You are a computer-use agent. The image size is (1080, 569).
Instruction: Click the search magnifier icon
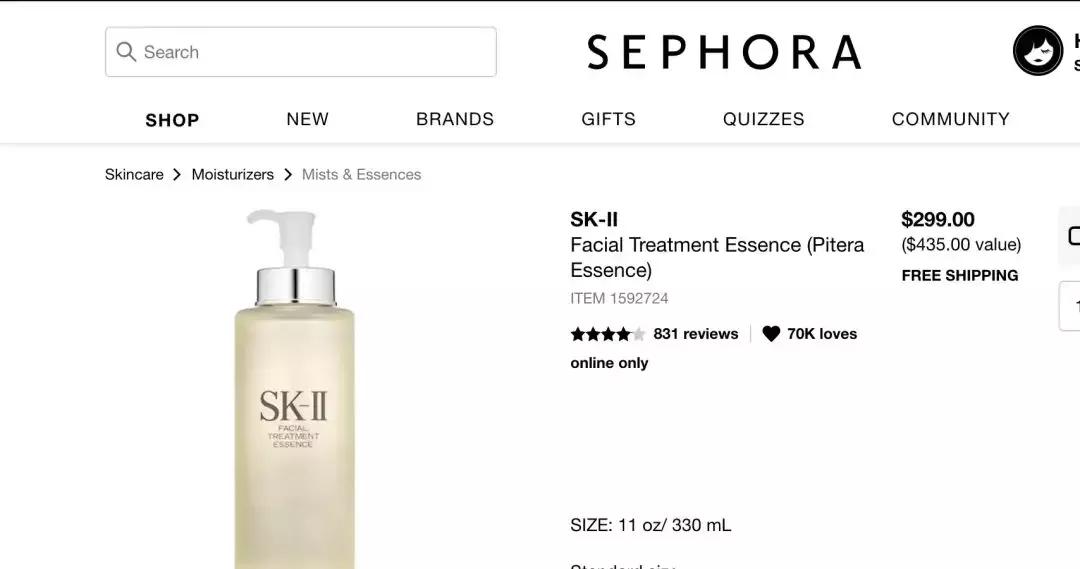click(x=126, y=52)
